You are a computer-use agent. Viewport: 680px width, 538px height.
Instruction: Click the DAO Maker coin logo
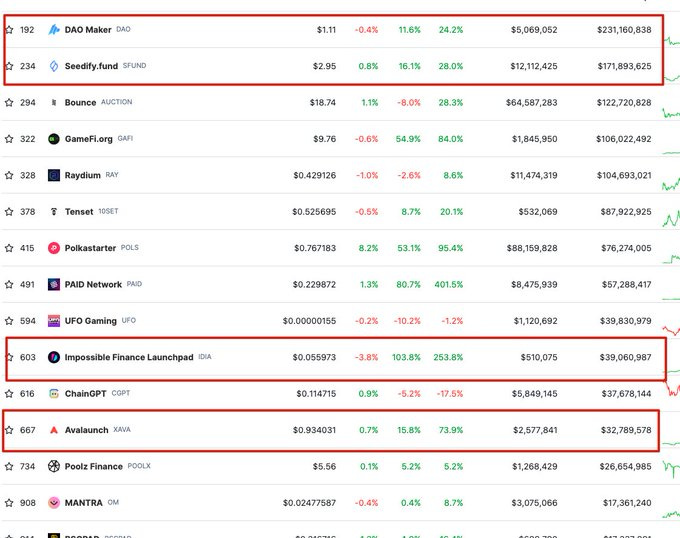[x=54, y=30]
